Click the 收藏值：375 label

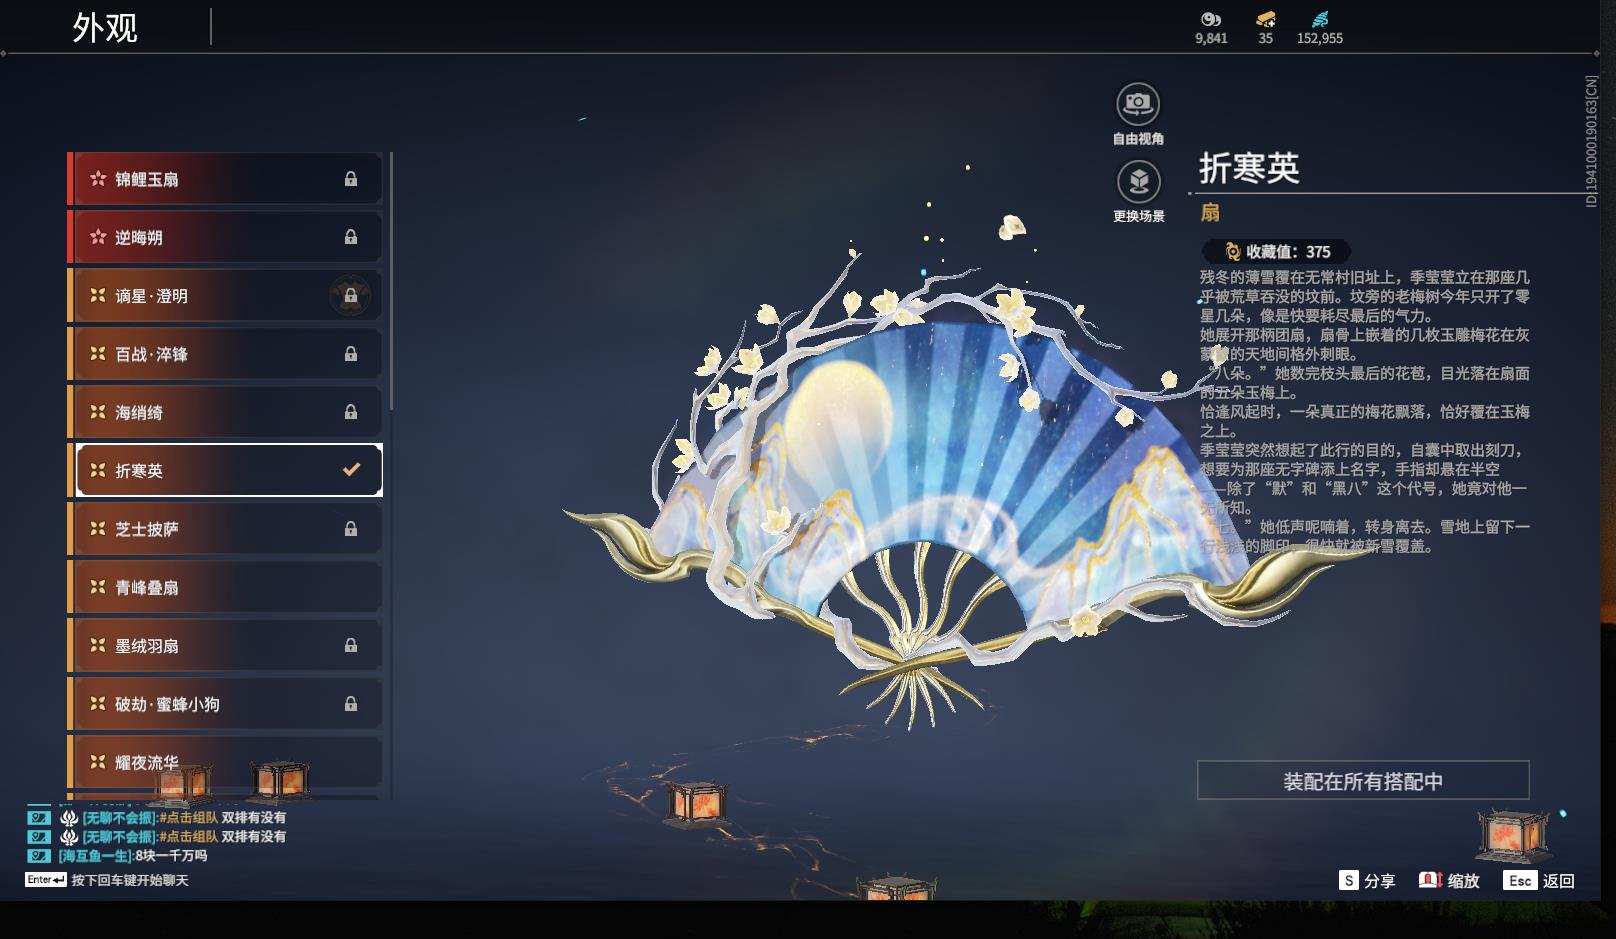1288,252
